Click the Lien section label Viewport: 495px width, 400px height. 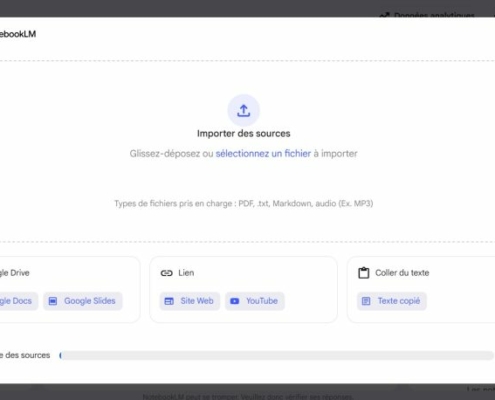click(x=186, y=273)
